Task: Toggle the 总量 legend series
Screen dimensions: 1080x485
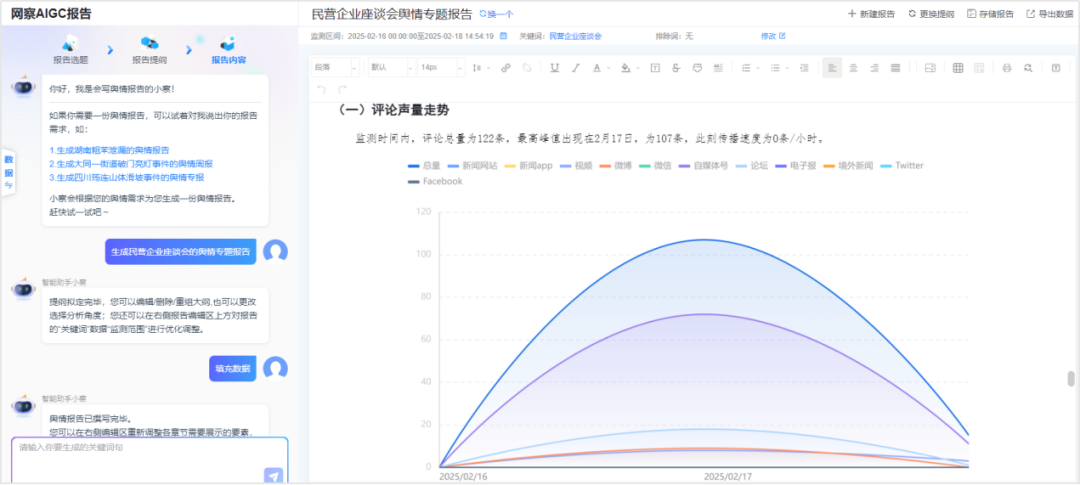Action: (x=424, y=165)
